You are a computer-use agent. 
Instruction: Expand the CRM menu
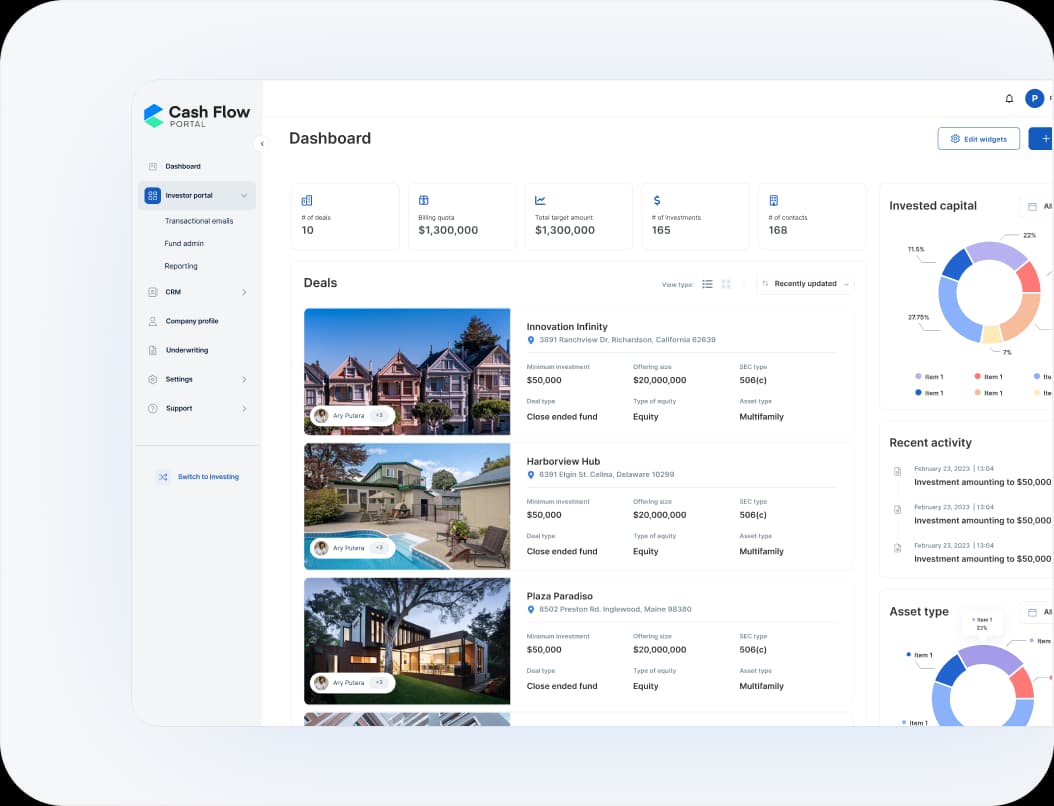(244, 292)
